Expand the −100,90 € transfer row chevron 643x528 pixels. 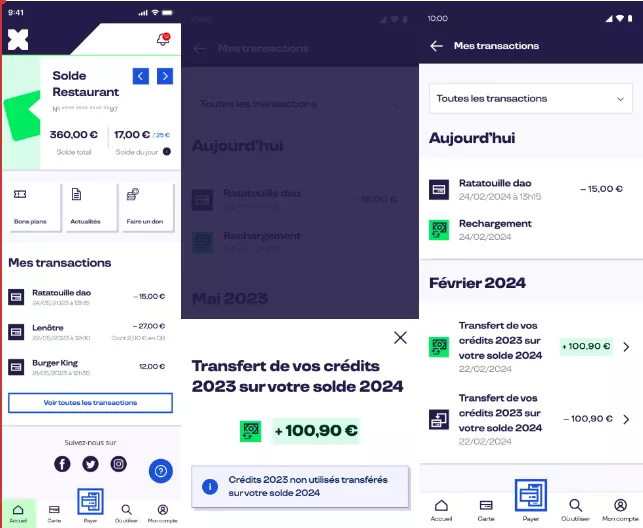(626, 419)
